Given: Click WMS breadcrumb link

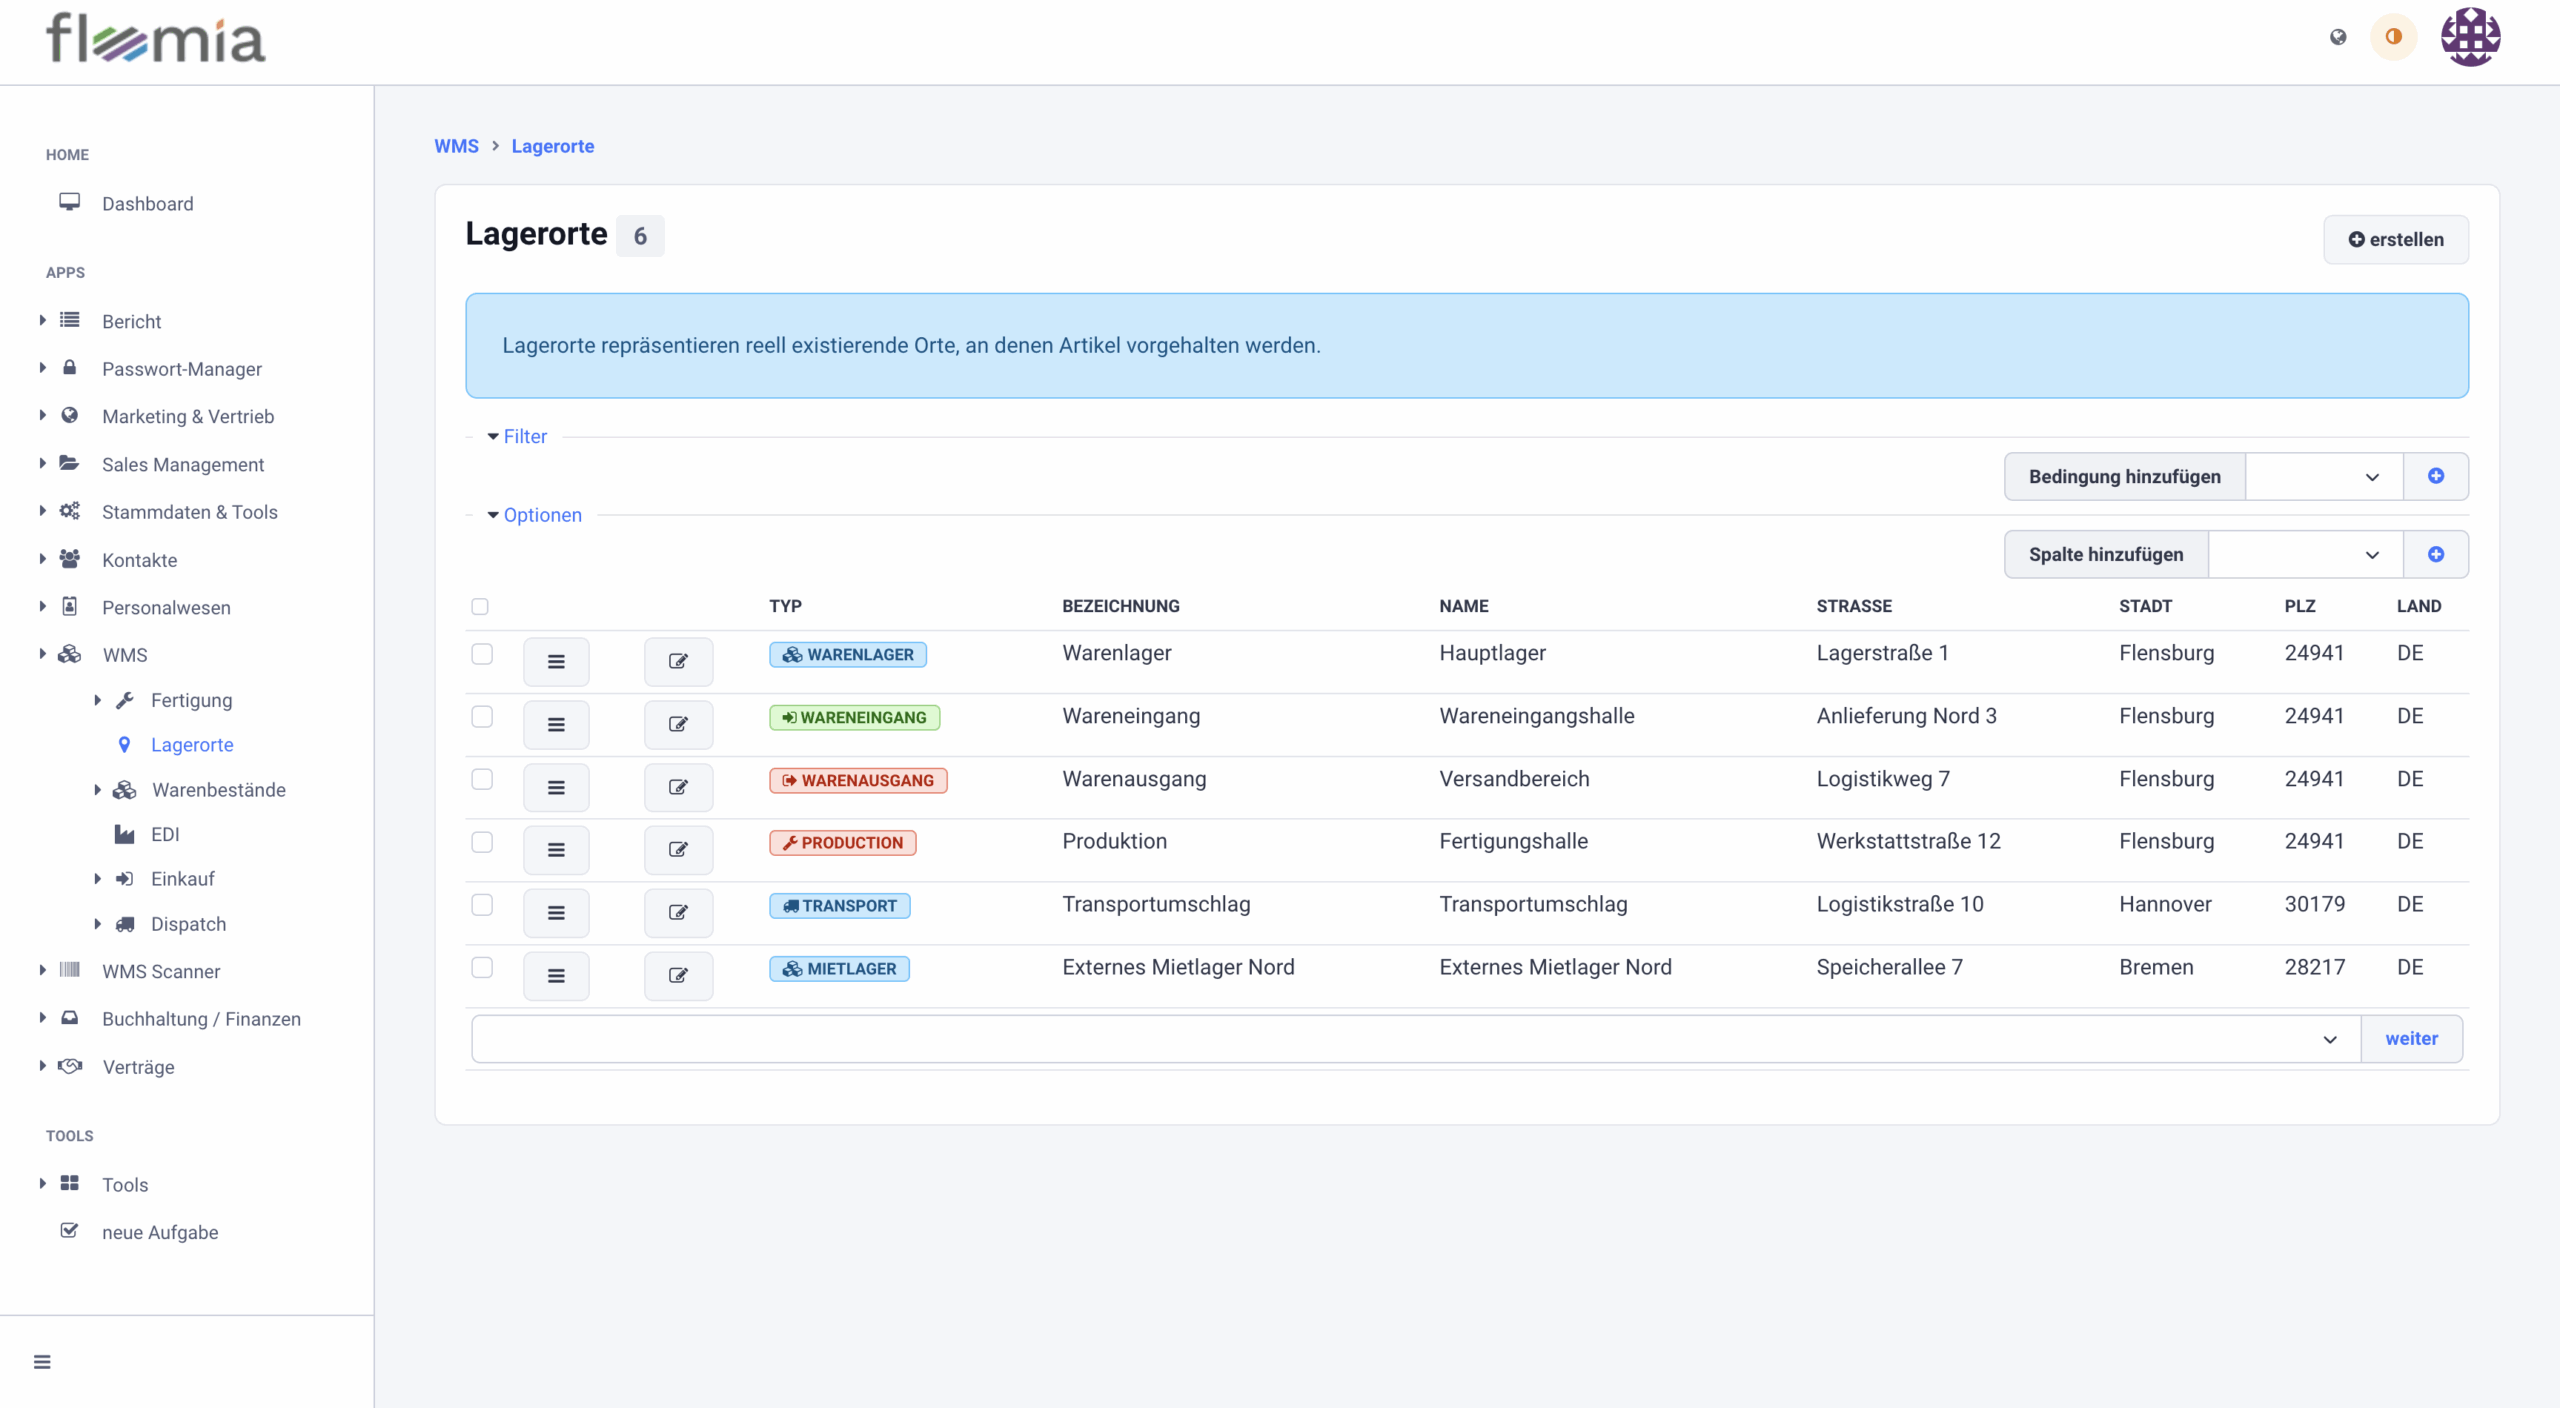Looking at the screenshot, I should tap(456, 146).
